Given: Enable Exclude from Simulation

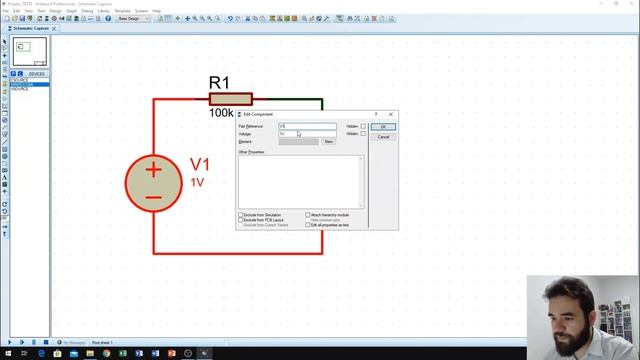Looking at the screenshot, I should click(240, 215).
